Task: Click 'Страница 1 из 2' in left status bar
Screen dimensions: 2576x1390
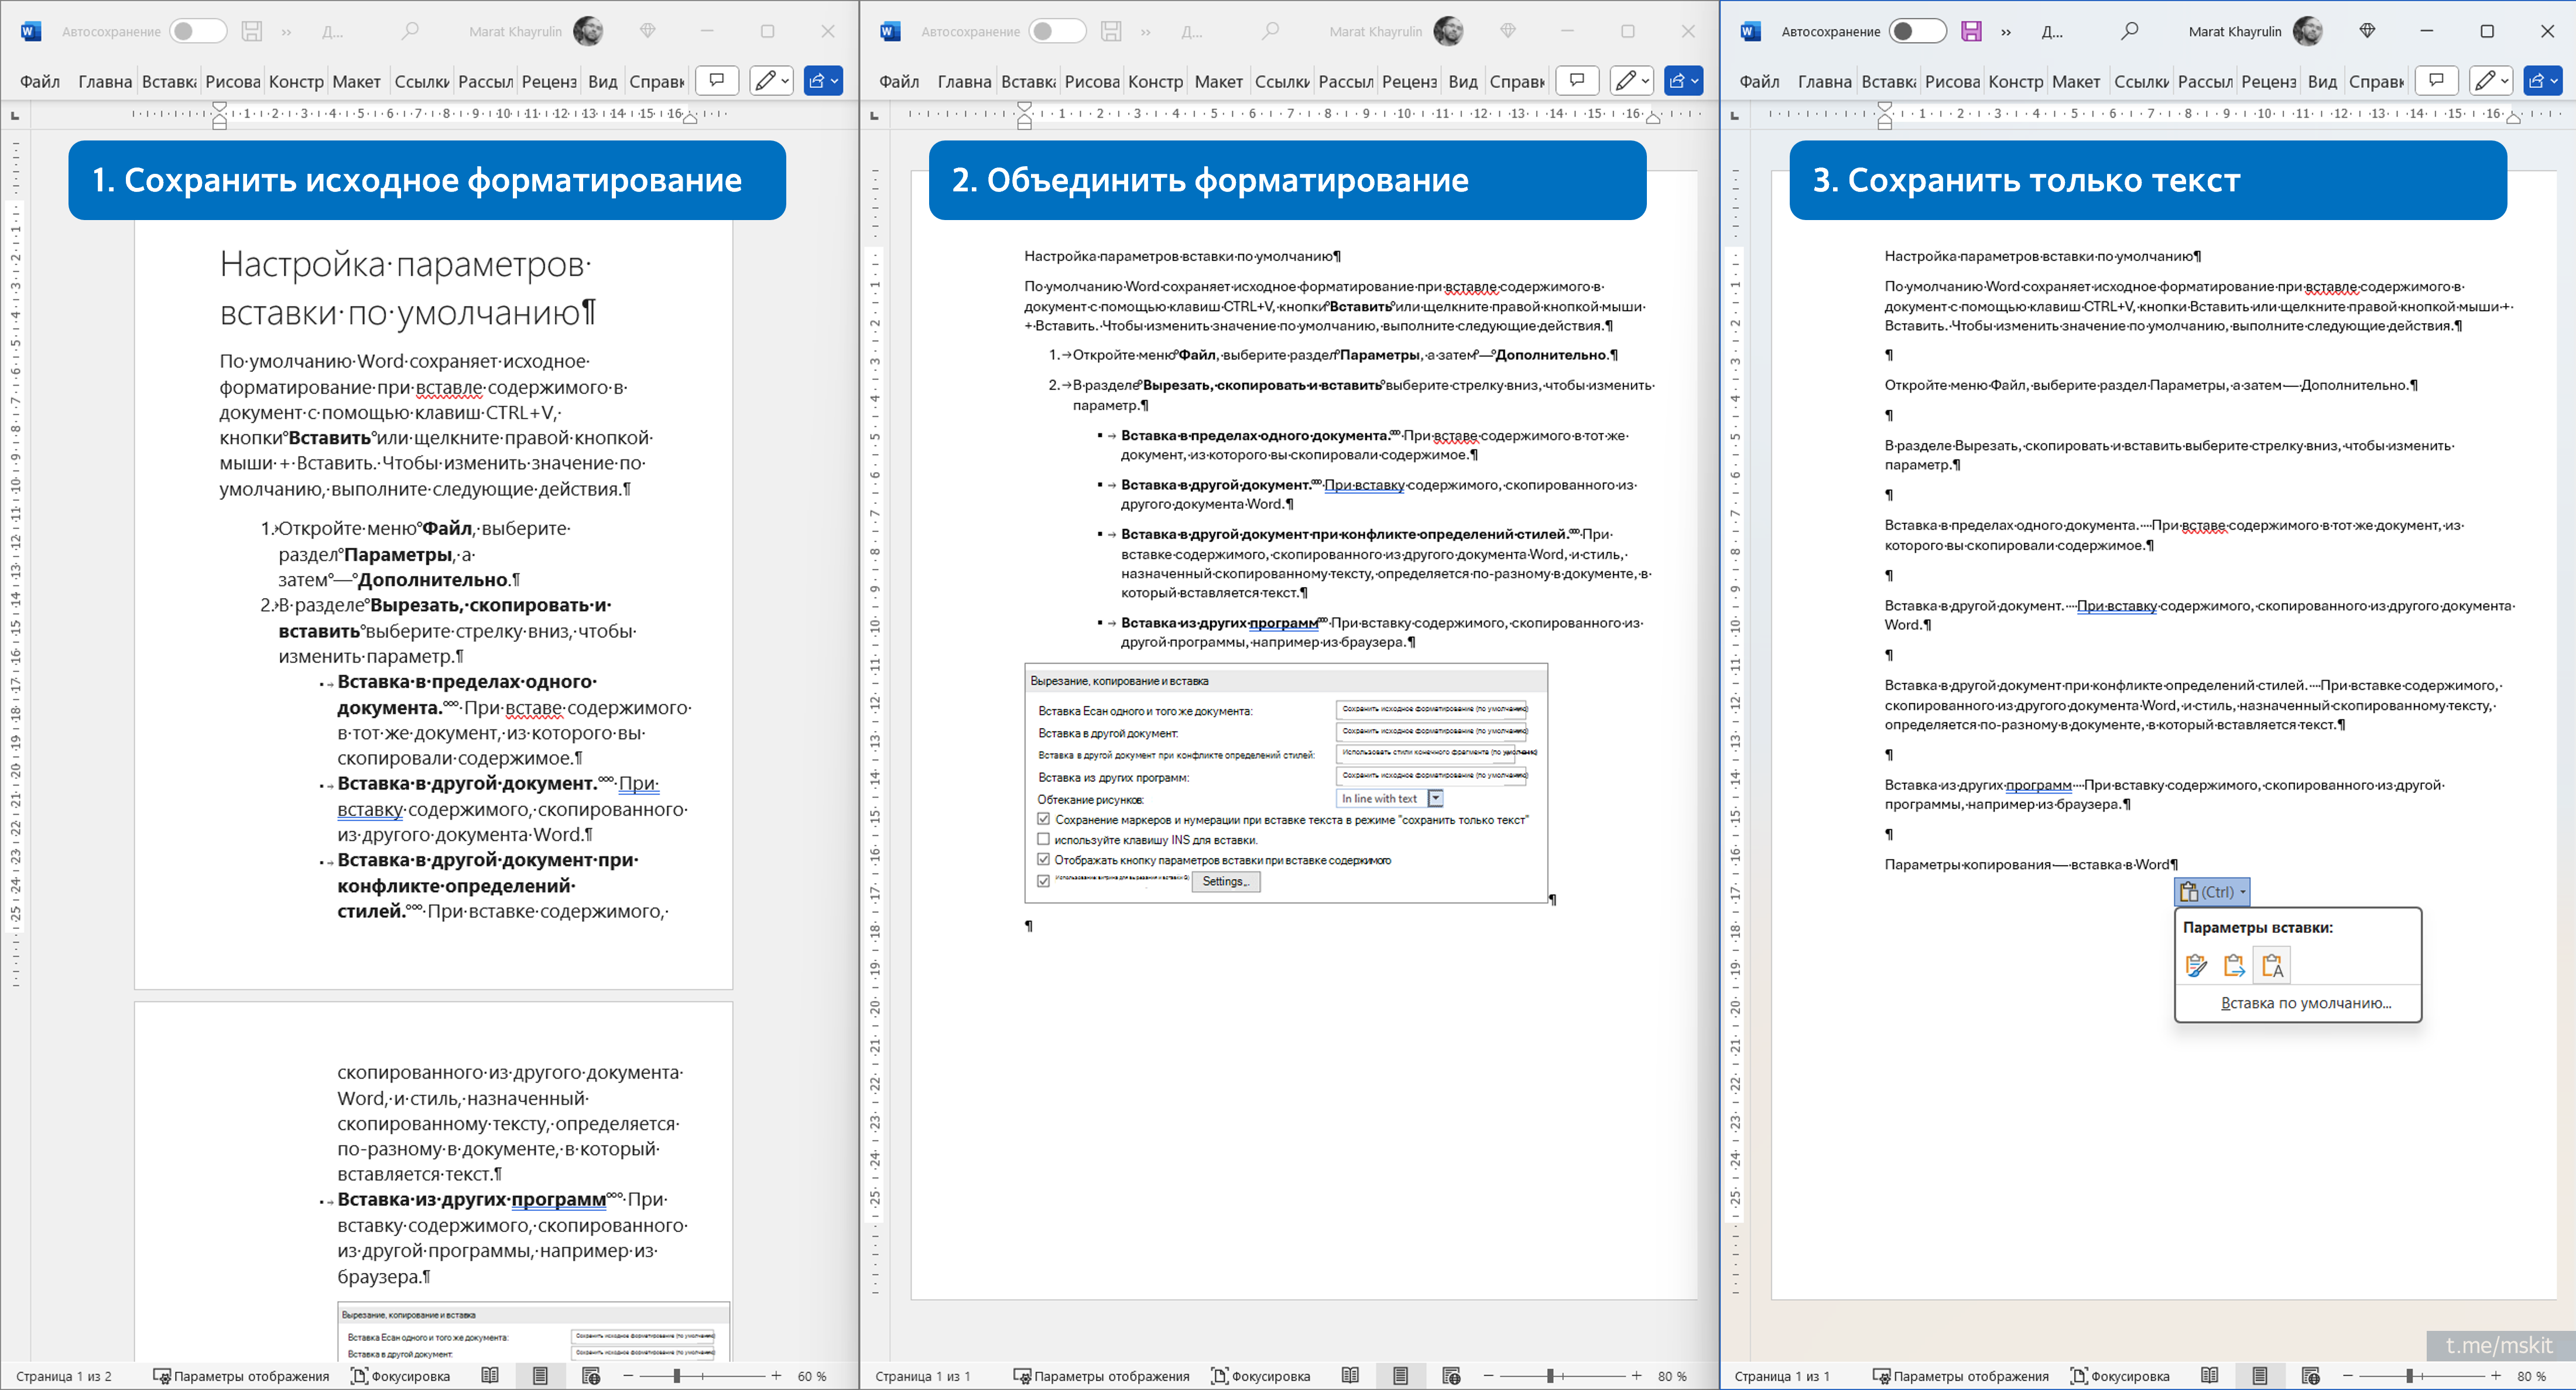Action: tap(64, 1376)
